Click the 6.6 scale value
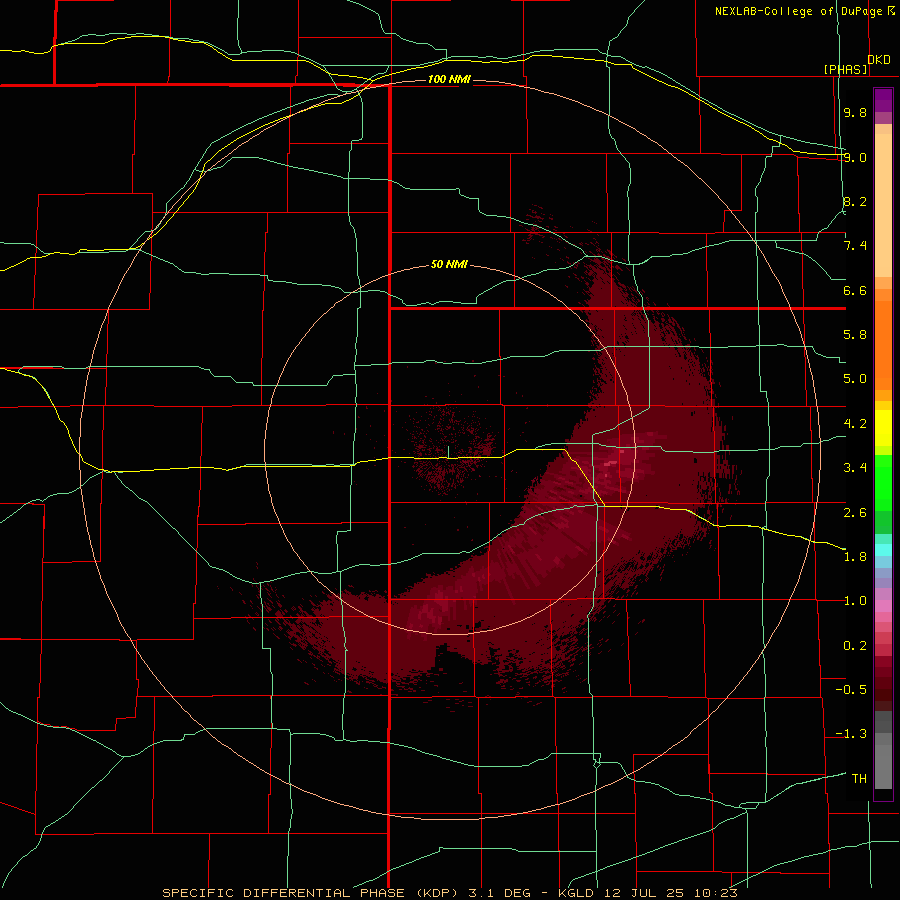Screen dimensions: 900x900 click(x=855, y=290)
